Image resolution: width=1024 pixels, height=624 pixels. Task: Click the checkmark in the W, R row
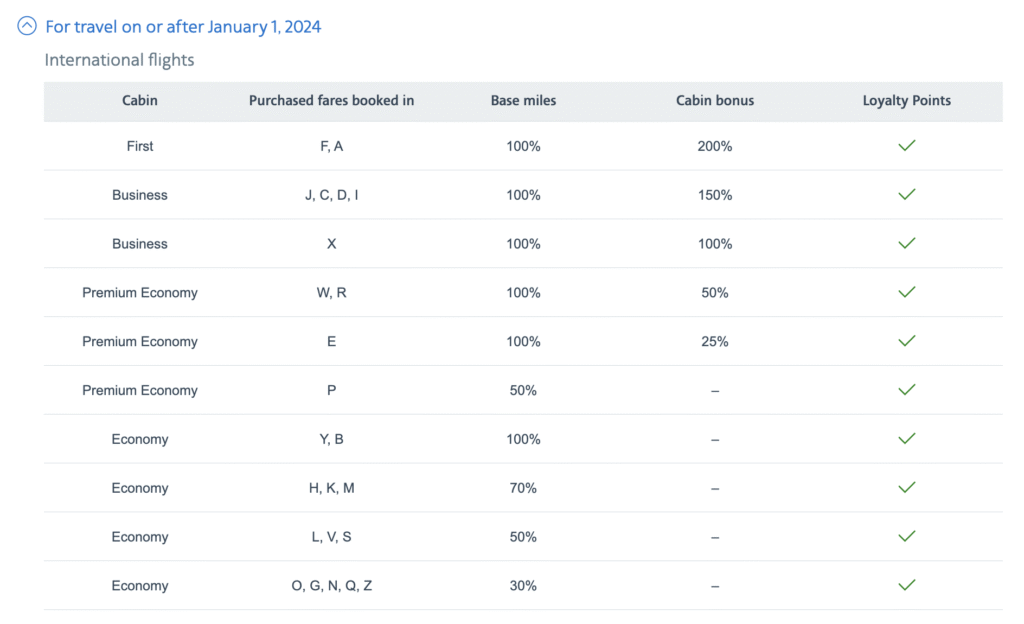click(907, 293)
